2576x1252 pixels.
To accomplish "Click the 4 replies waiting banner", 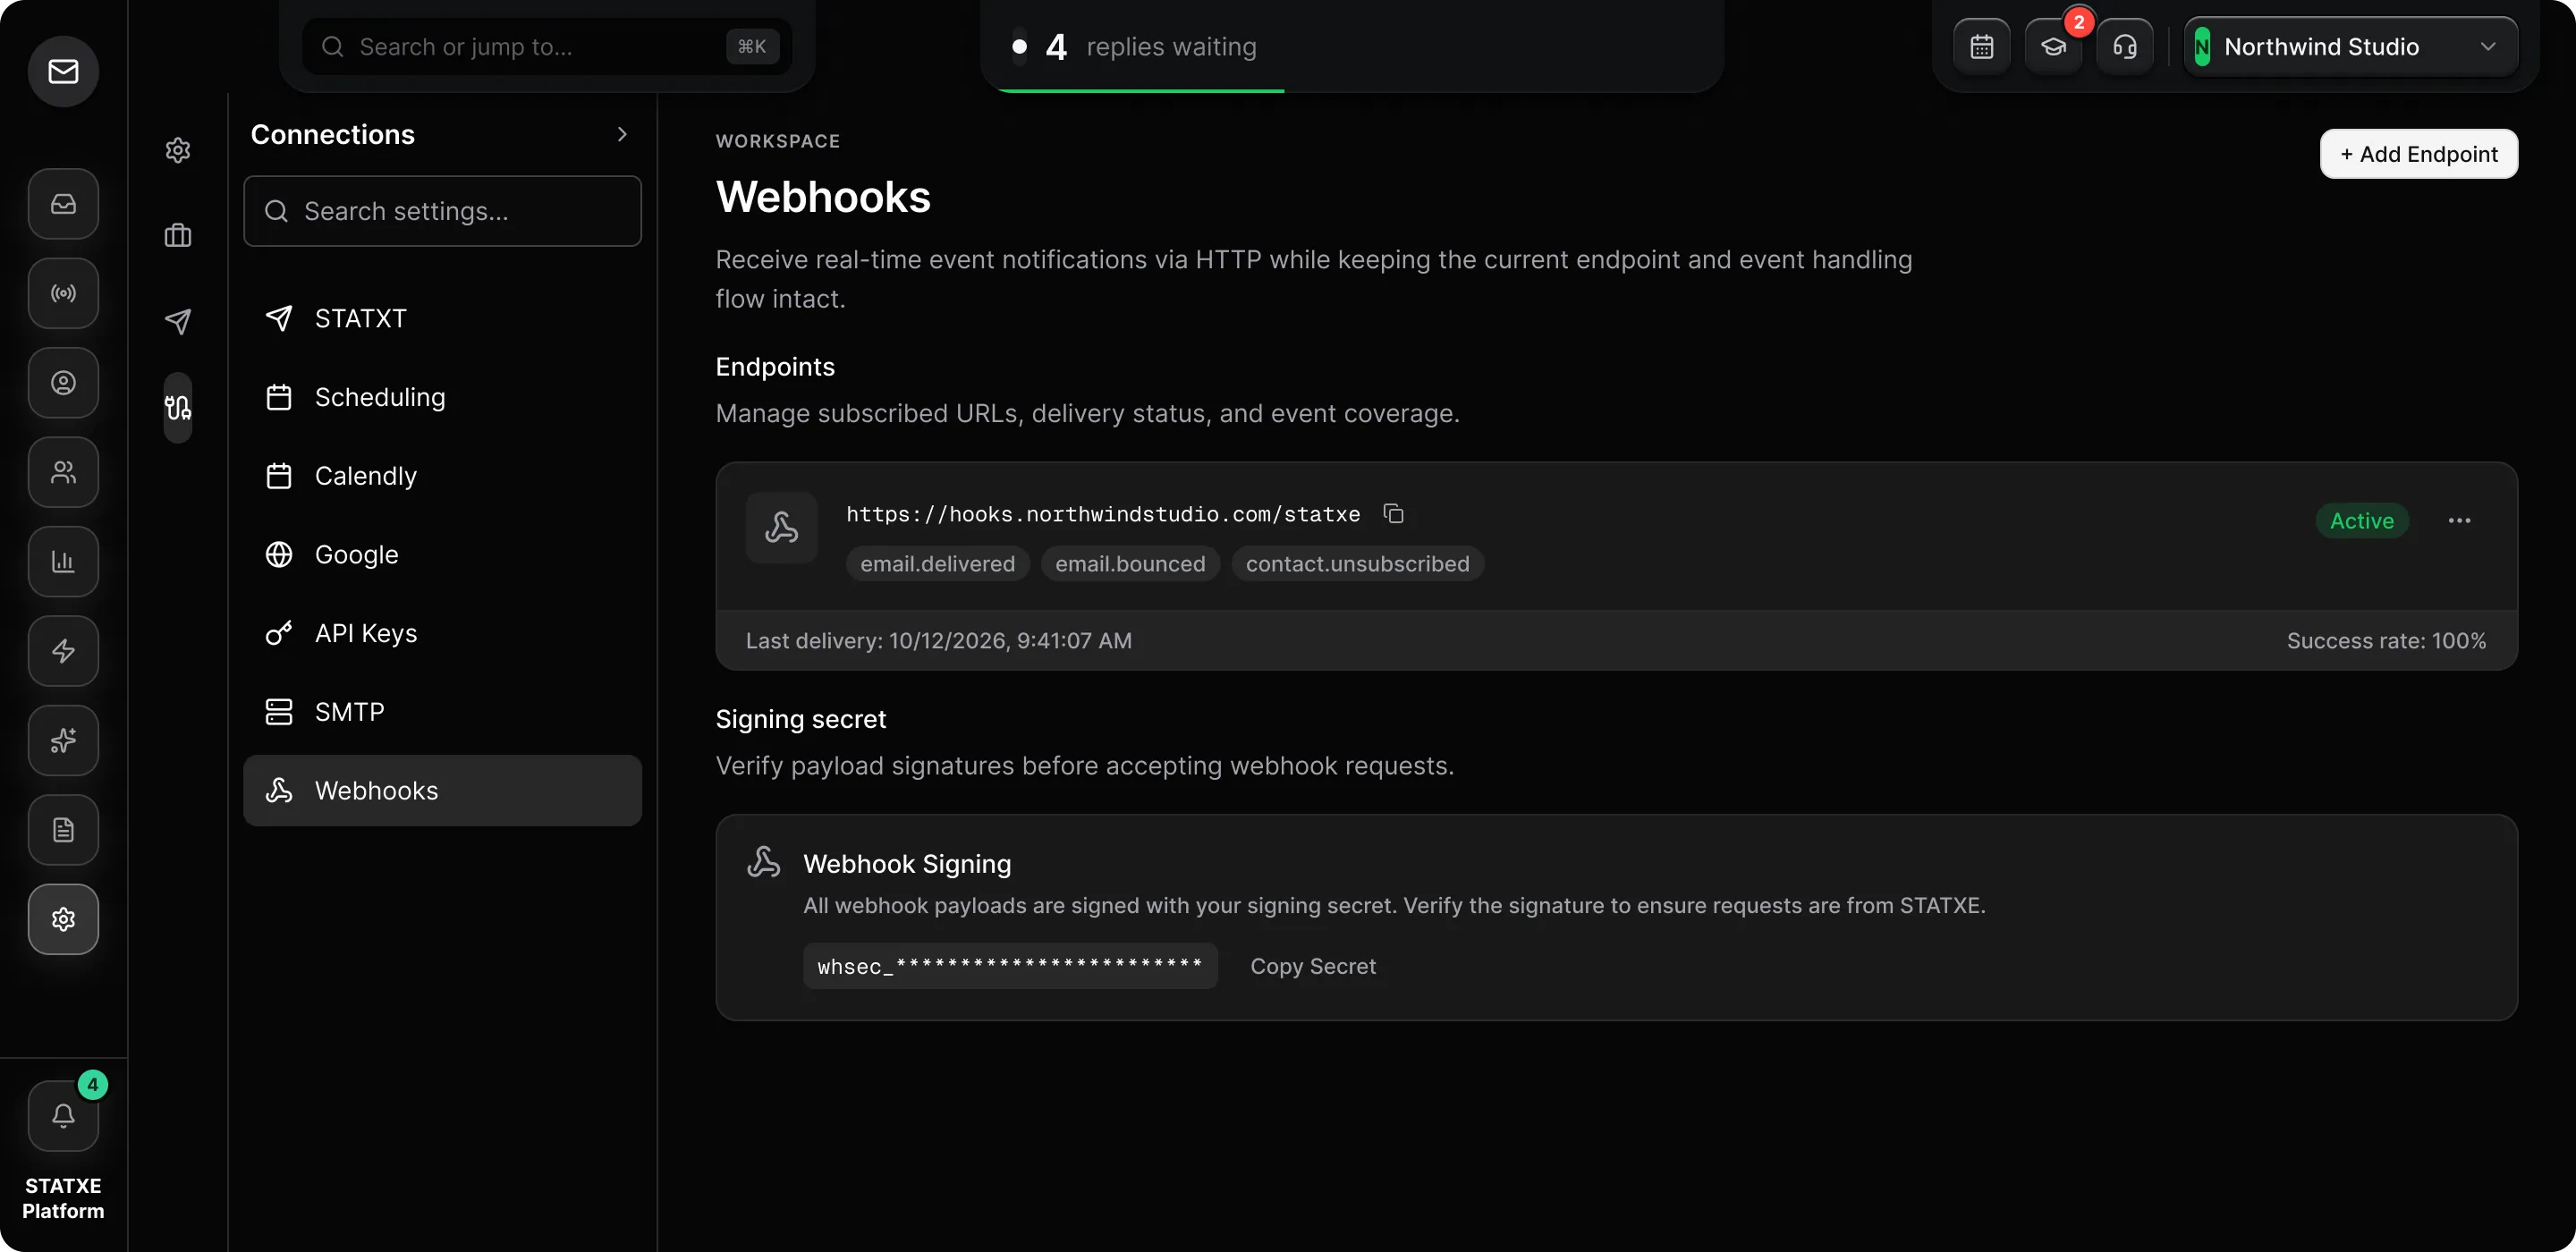I will click(1352, 47).
